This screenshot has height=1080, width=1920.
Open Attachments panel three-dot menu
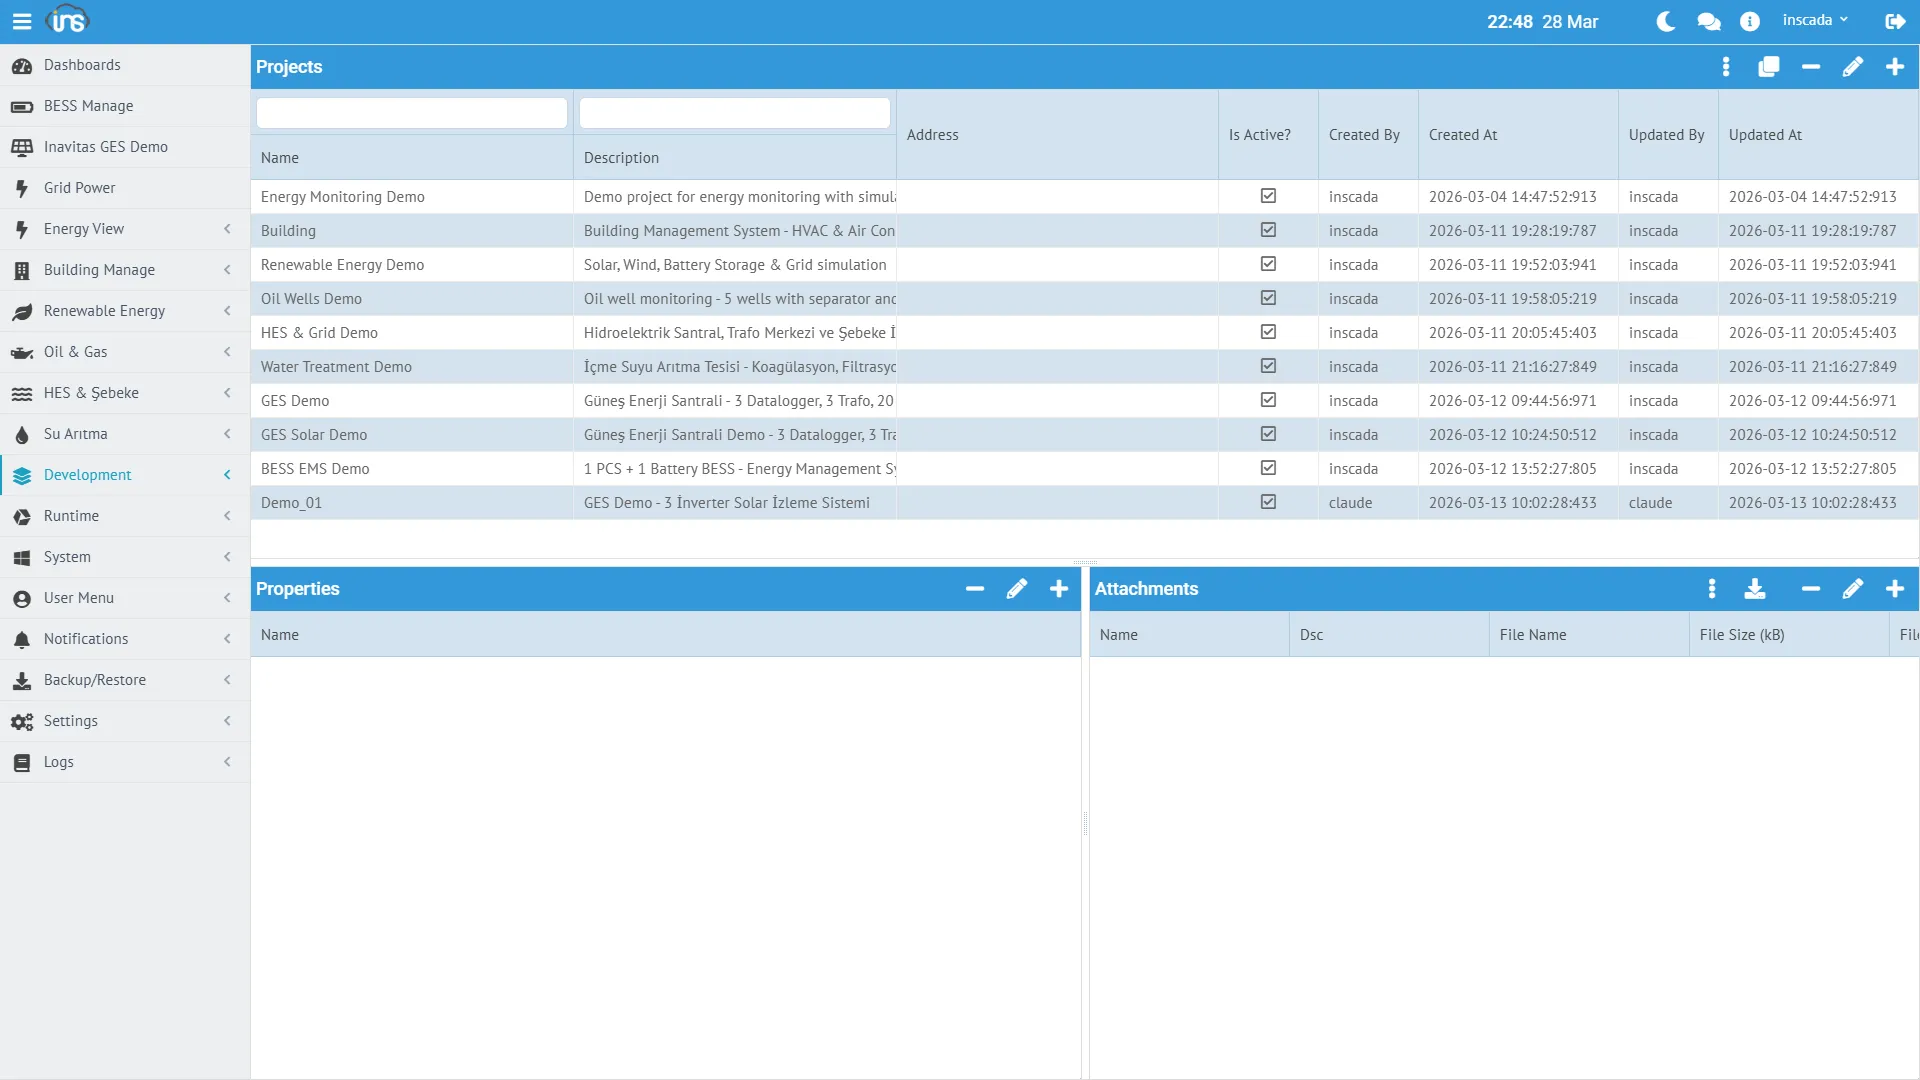pyautogui.click(x=1712, y=589)
